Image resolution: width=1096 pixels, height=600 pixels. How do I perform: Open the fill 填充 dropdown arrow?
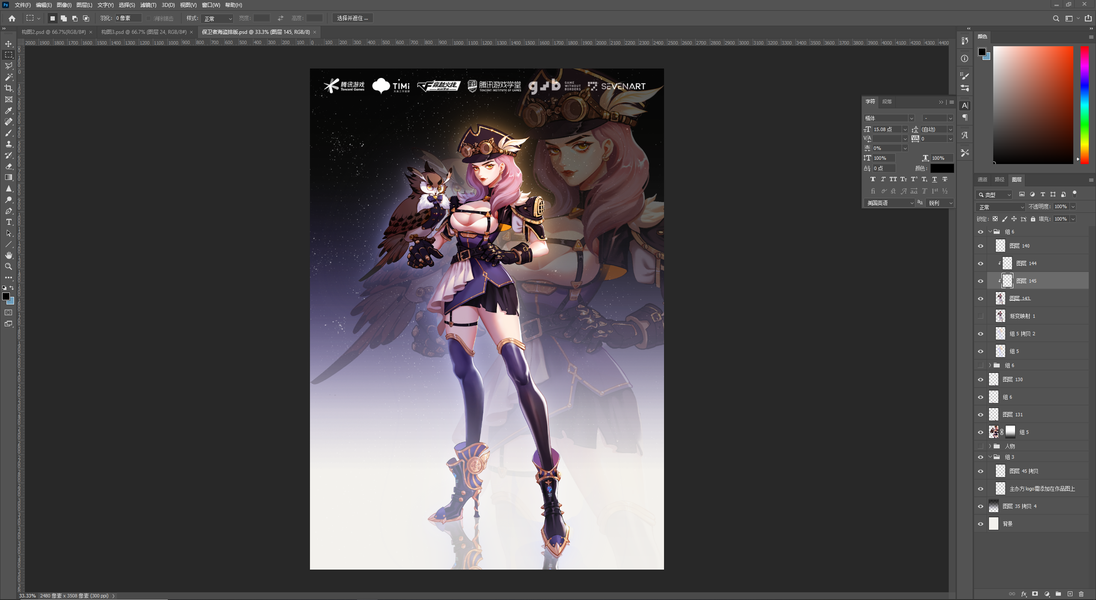[1073, 219]
